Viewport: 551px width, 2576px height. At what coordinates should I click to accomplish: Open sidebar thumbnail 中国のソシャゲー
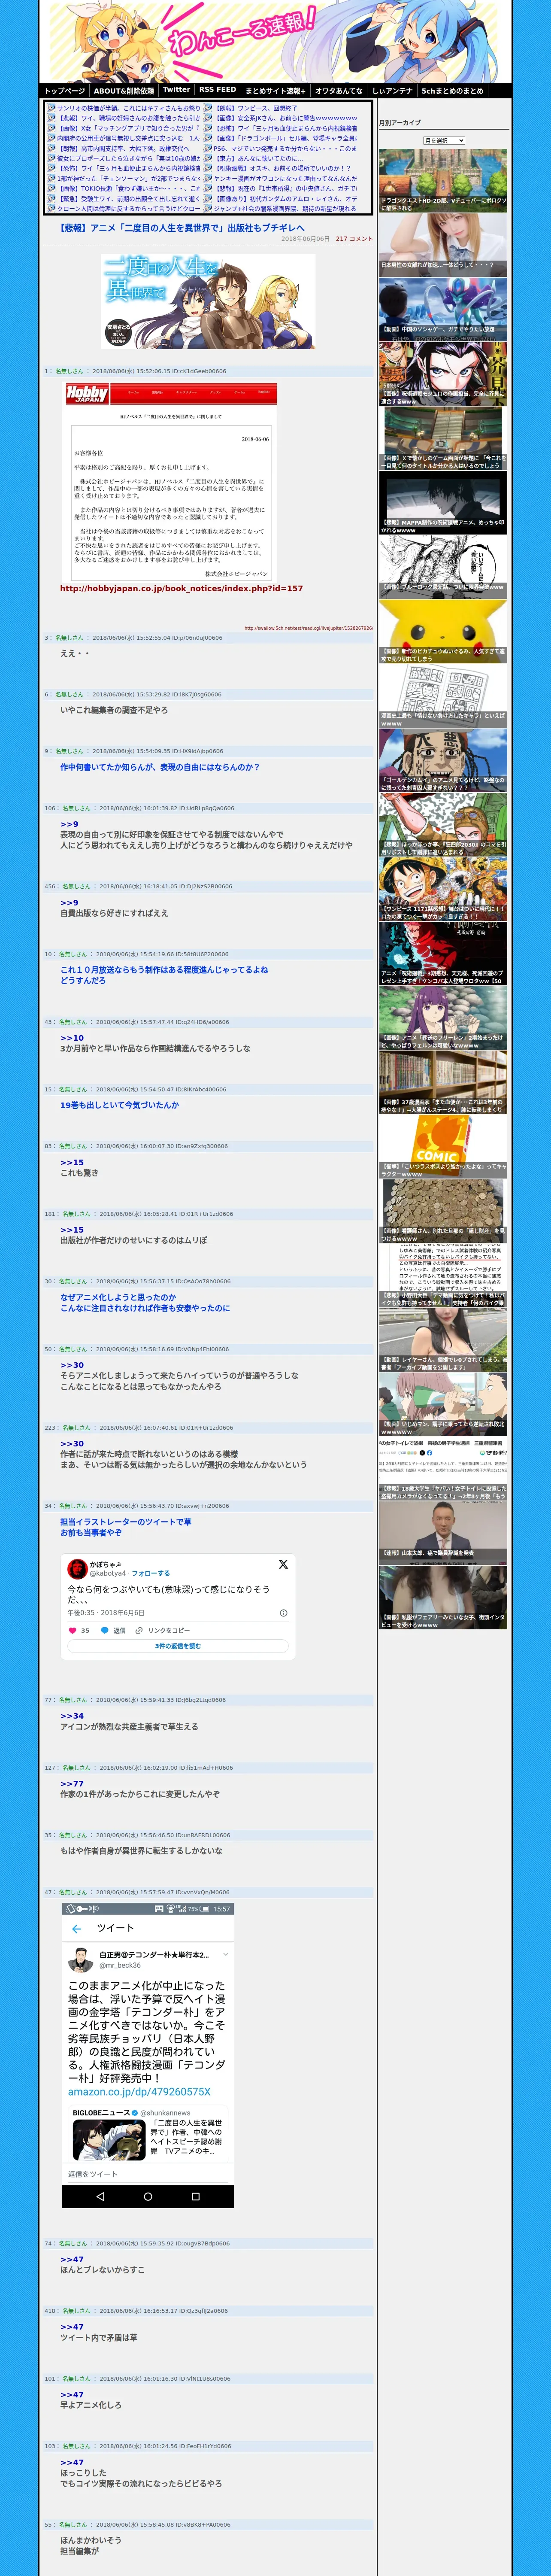(x=443, y=309)
